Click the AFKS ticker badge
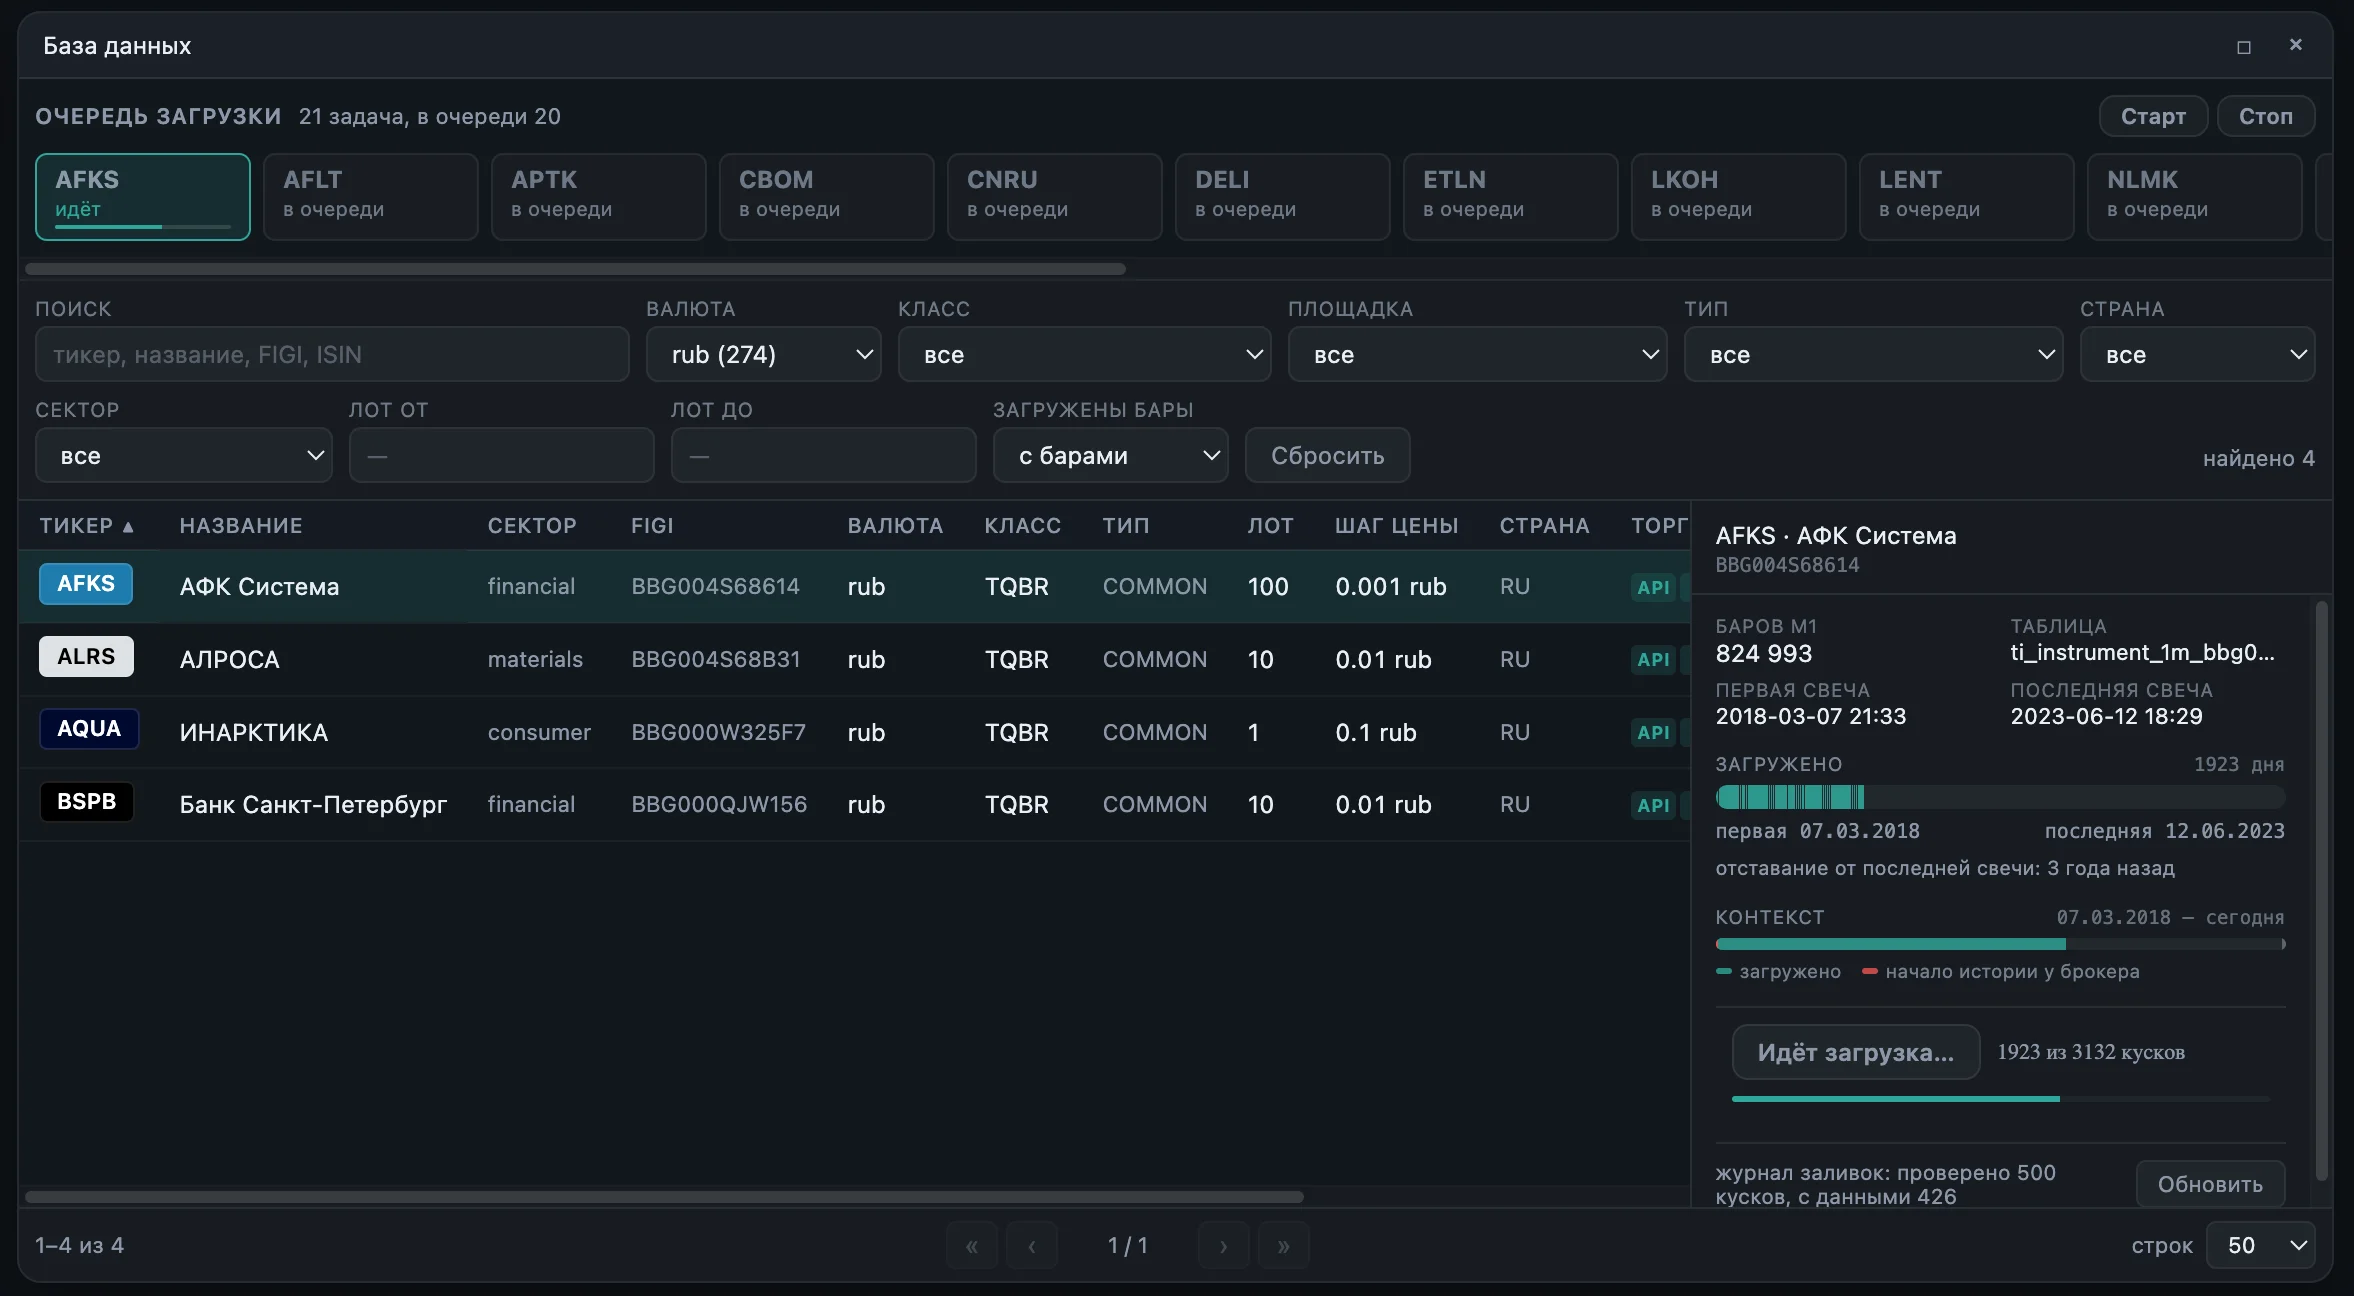This screenshot has height=1296, width=2354. pyautogui.click(x=86, y=584)
